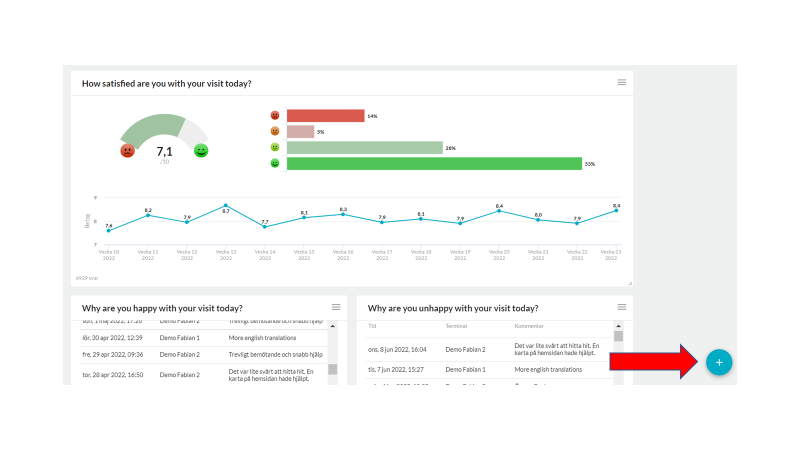Click the 'Why are you unhappy with your visit today?' title

point(453,308)
